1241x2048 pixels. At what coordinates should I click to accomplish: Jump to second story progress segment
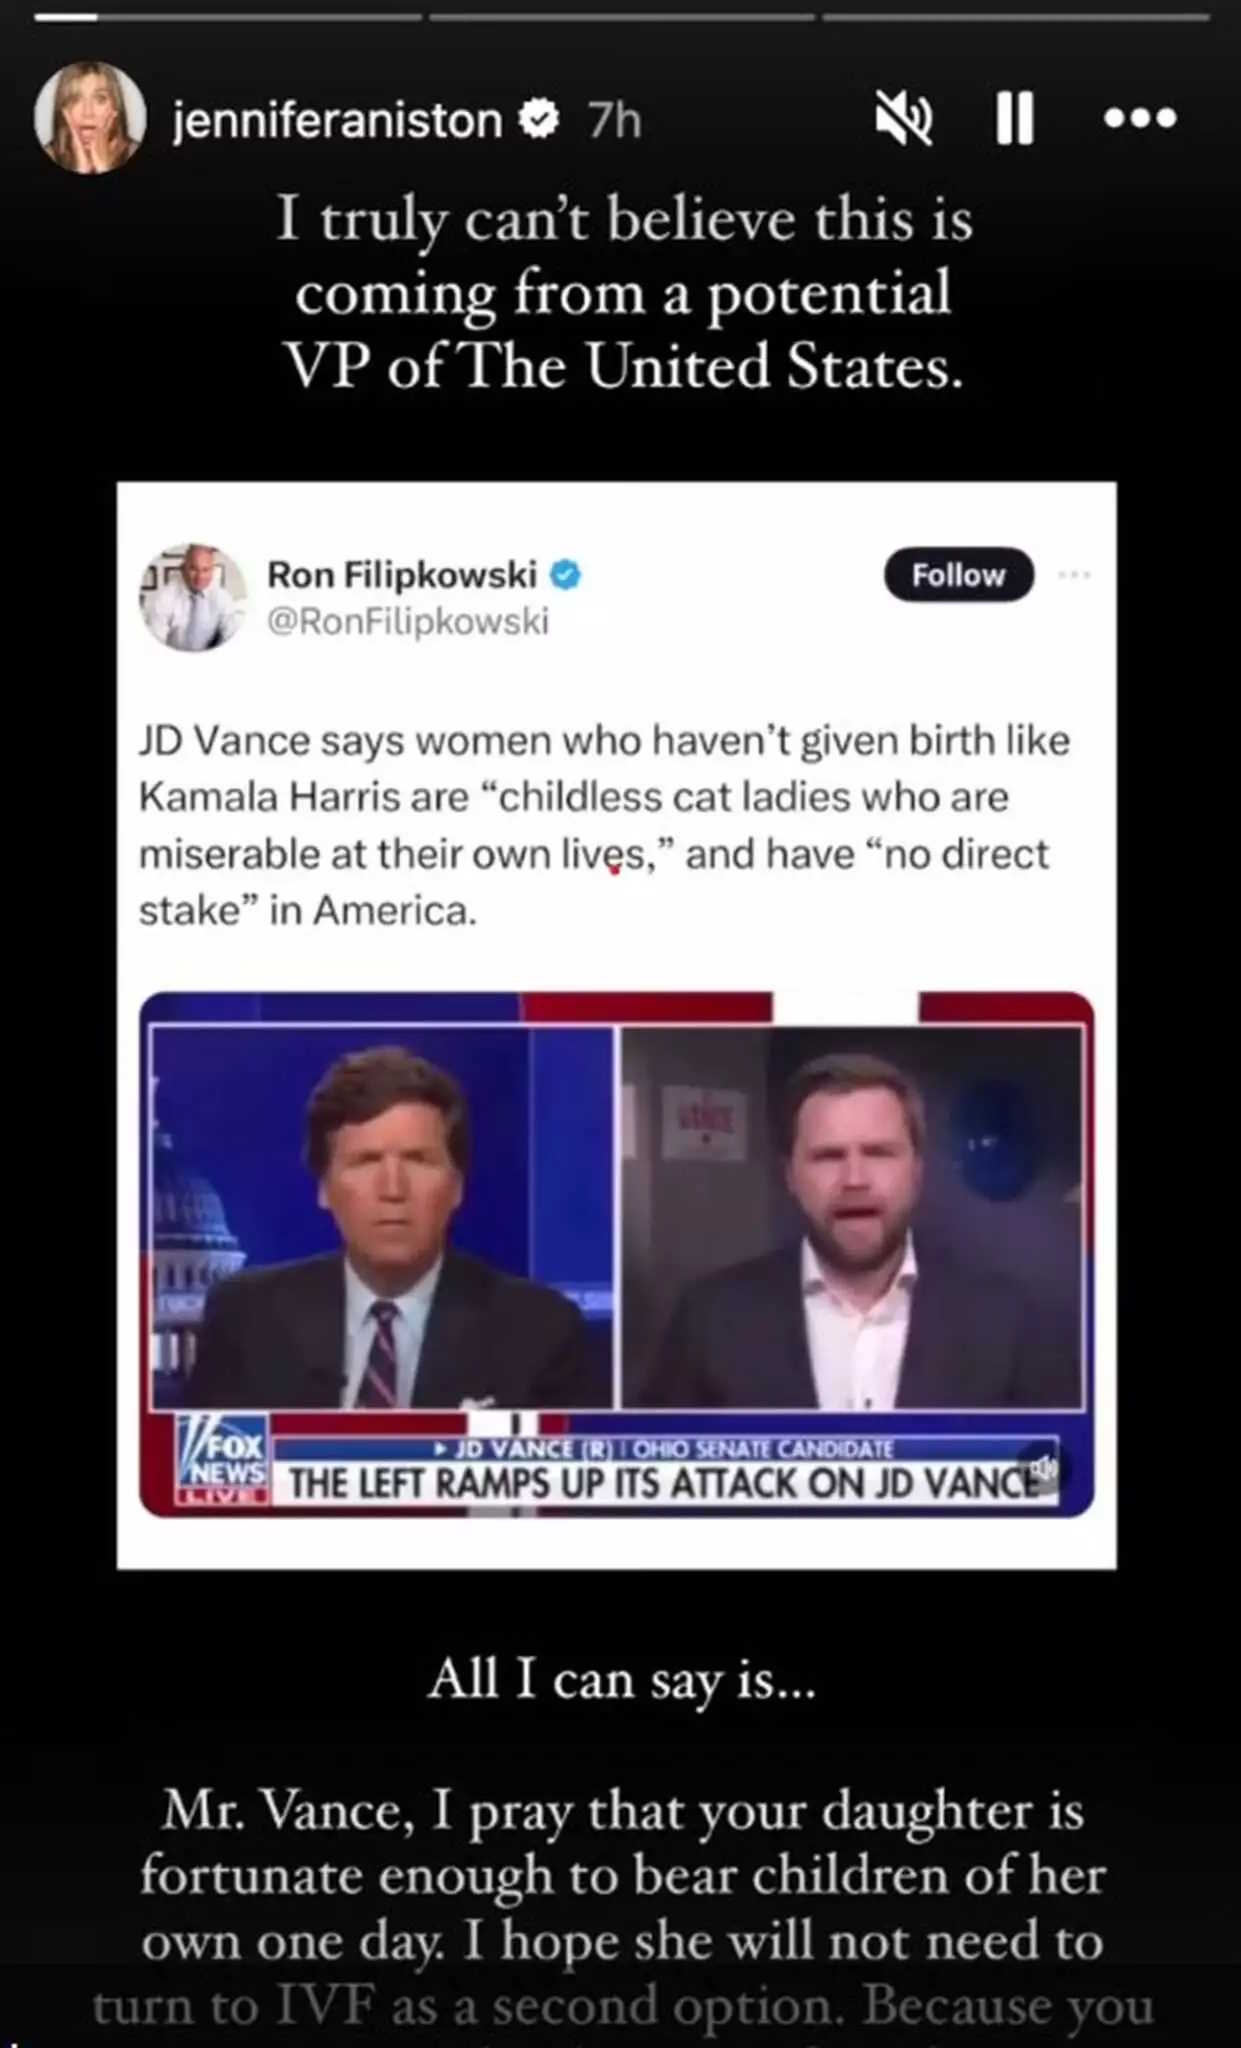coord(622,17)
